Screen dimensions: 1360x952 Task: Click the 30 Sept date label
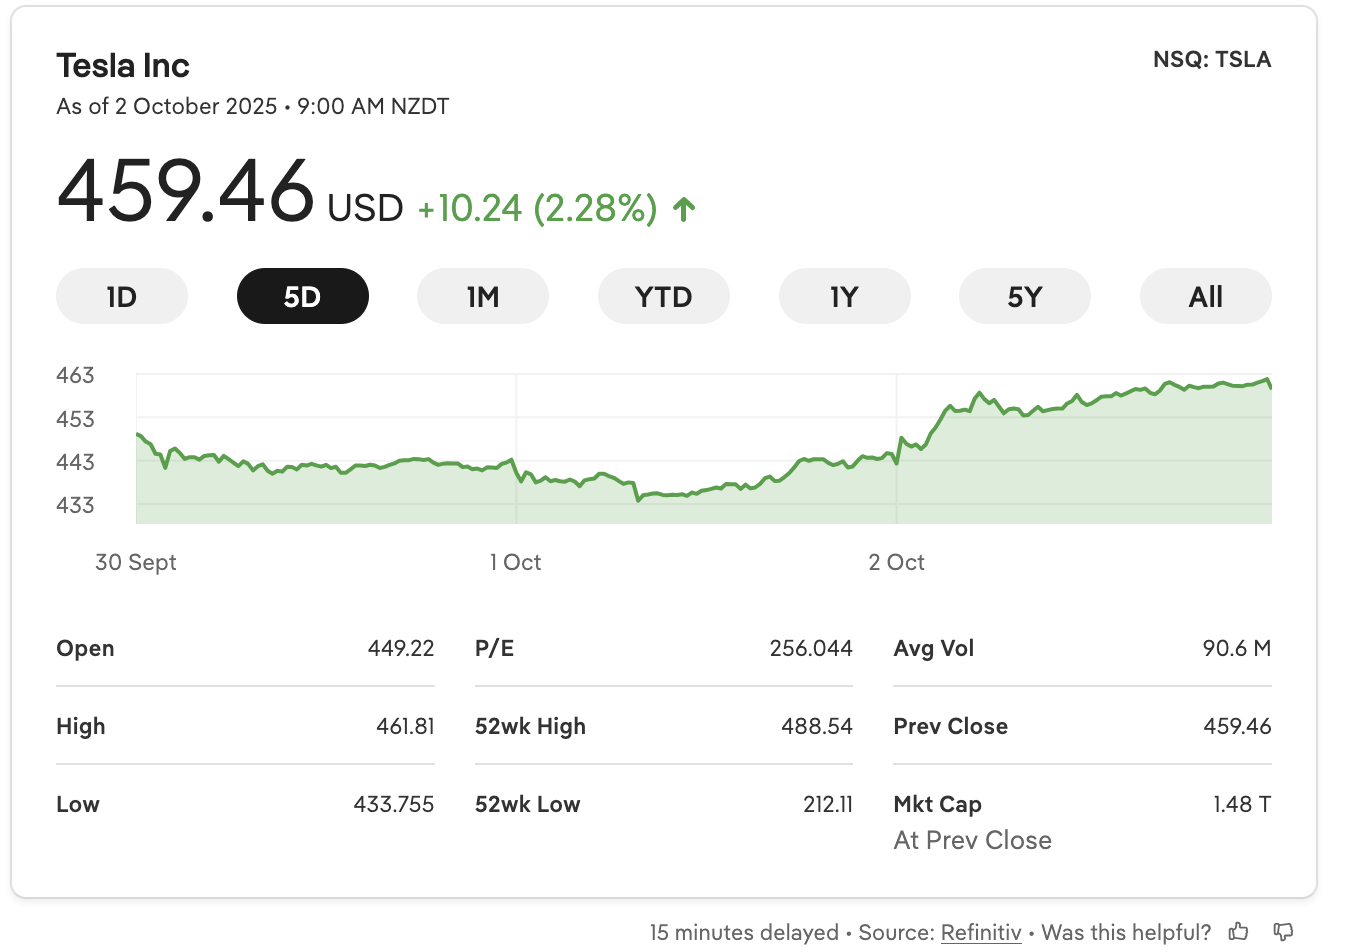click(136, 562)
